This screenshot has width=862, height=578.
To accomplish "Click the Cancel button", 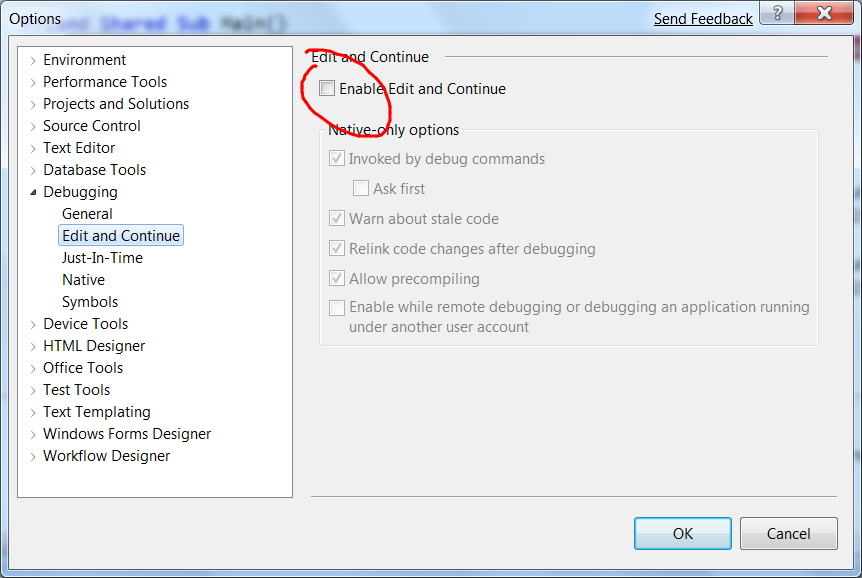I will click(x=788, y=533).
